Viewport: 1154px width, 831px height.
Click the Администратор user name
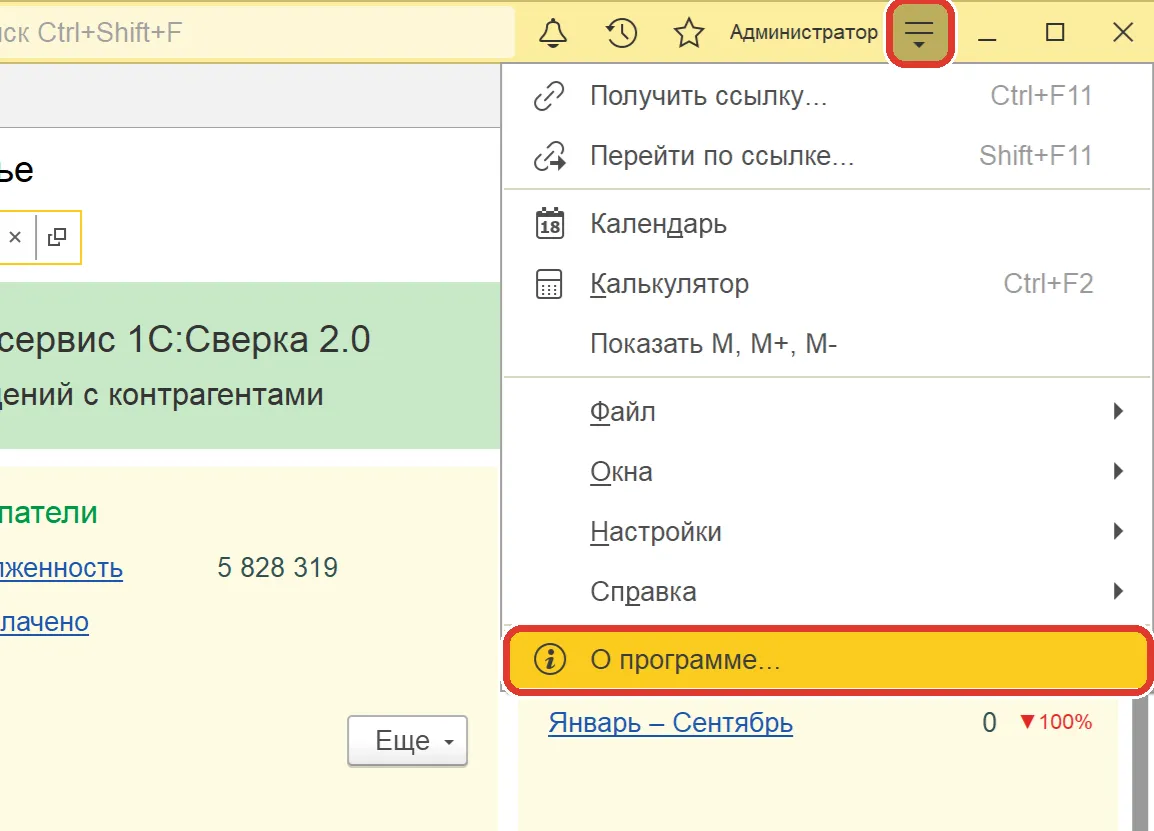(x=804, y=32)
